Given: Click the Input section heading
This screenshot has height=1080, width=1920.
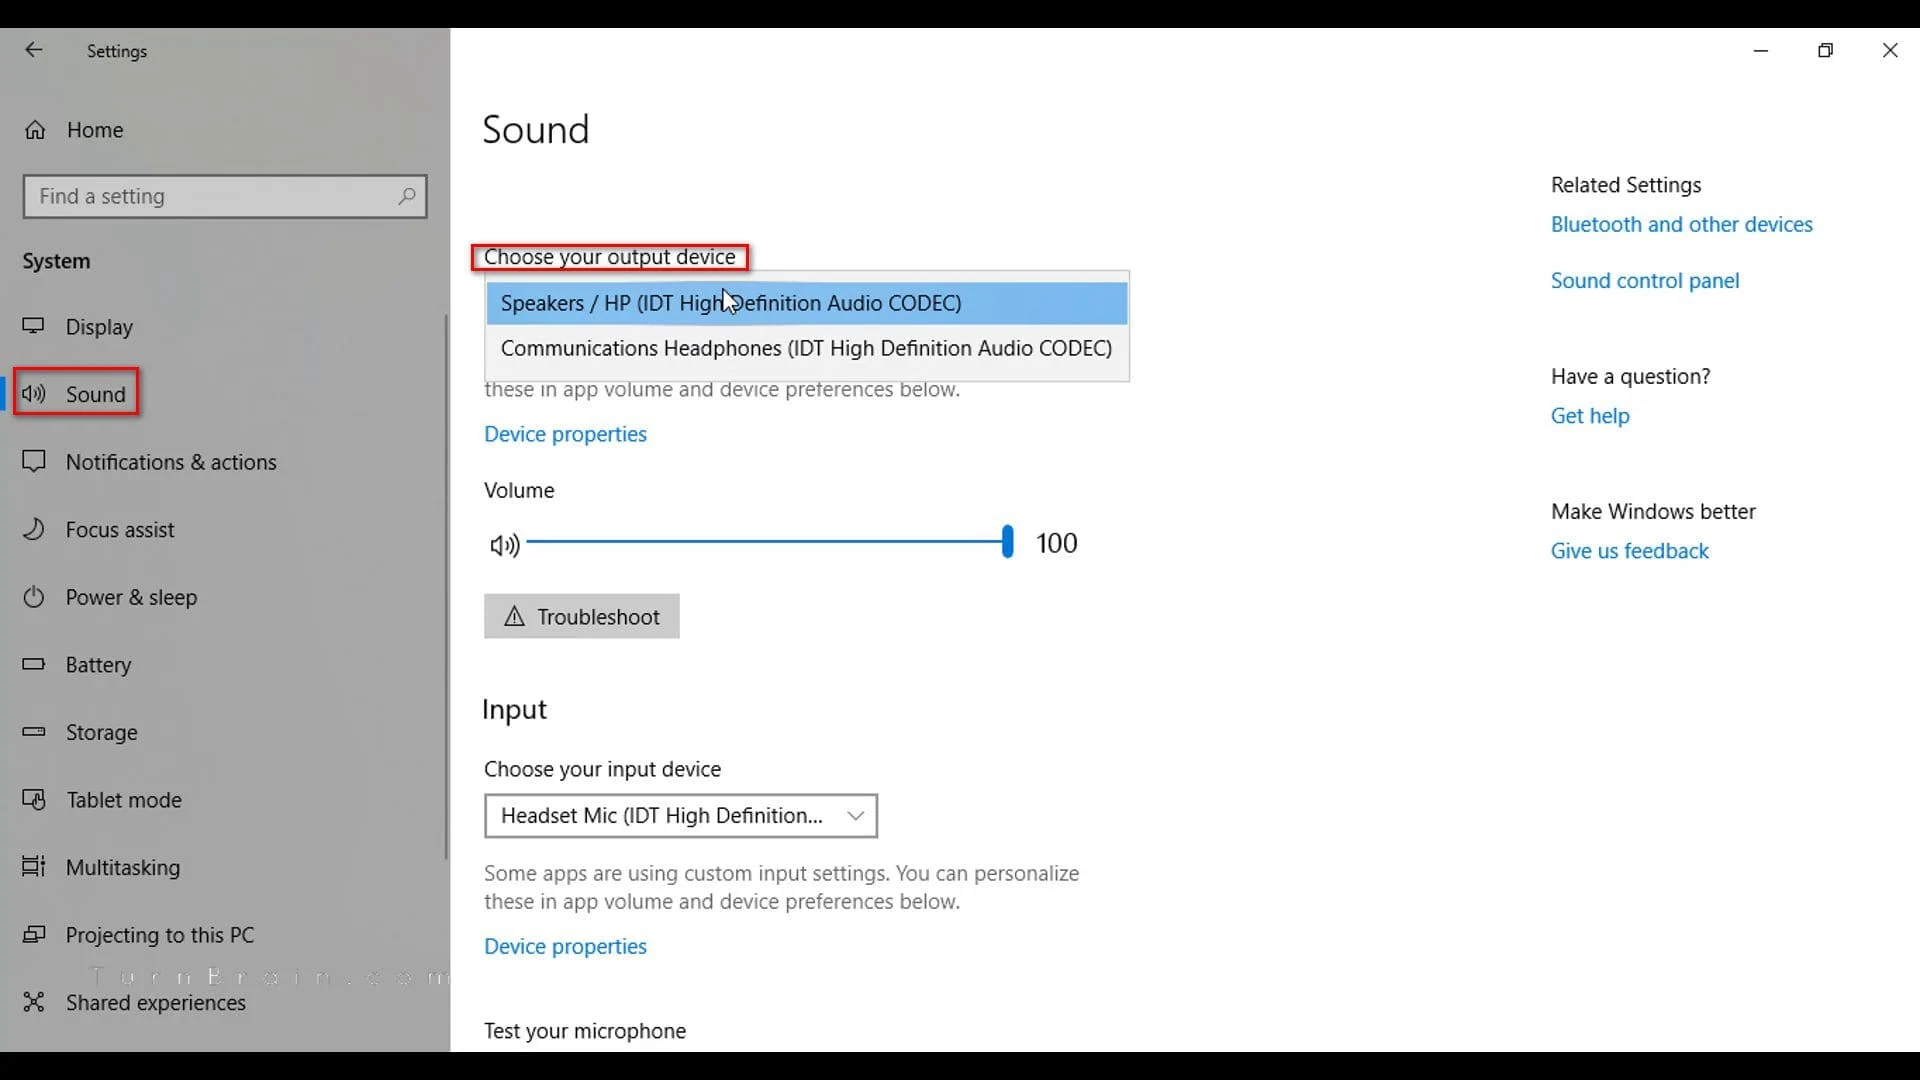Looking at the screenshot, I should coord(514,709).
